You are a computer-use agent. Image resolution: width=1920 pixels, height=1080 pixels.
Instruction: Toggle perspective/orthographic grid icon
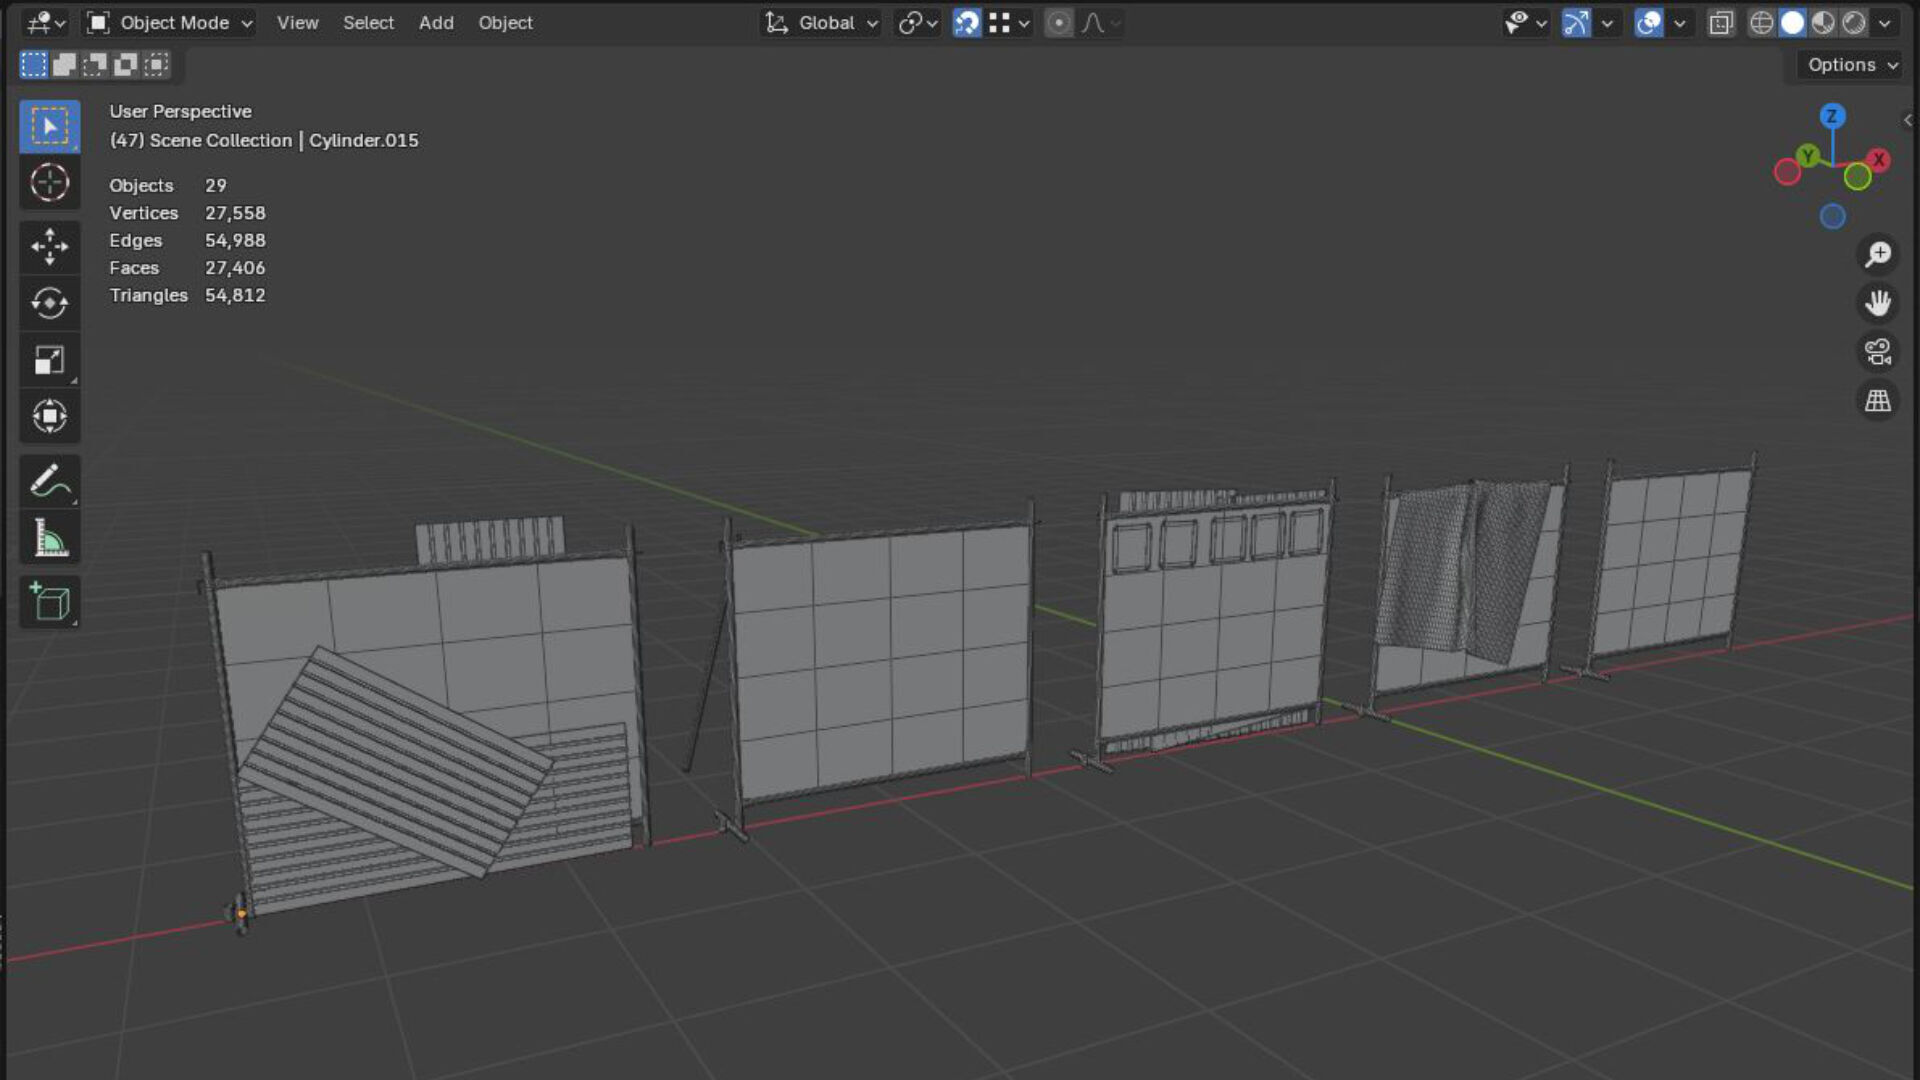1878,401
